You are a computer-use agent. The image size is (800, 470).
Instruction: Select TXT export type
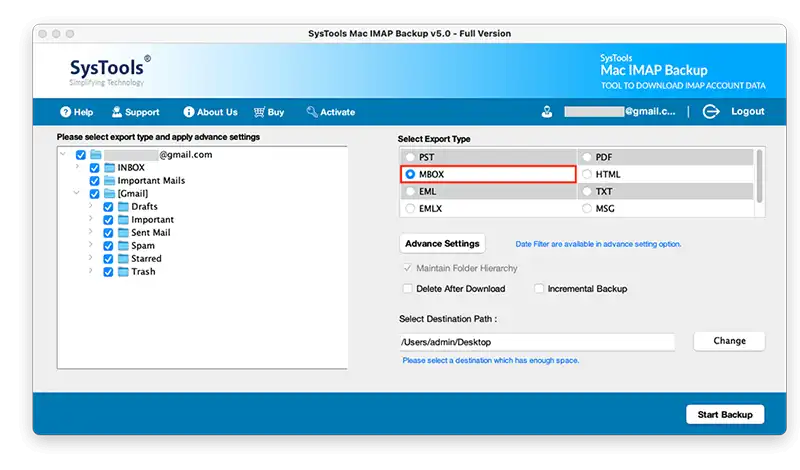[x=587, y=191]
